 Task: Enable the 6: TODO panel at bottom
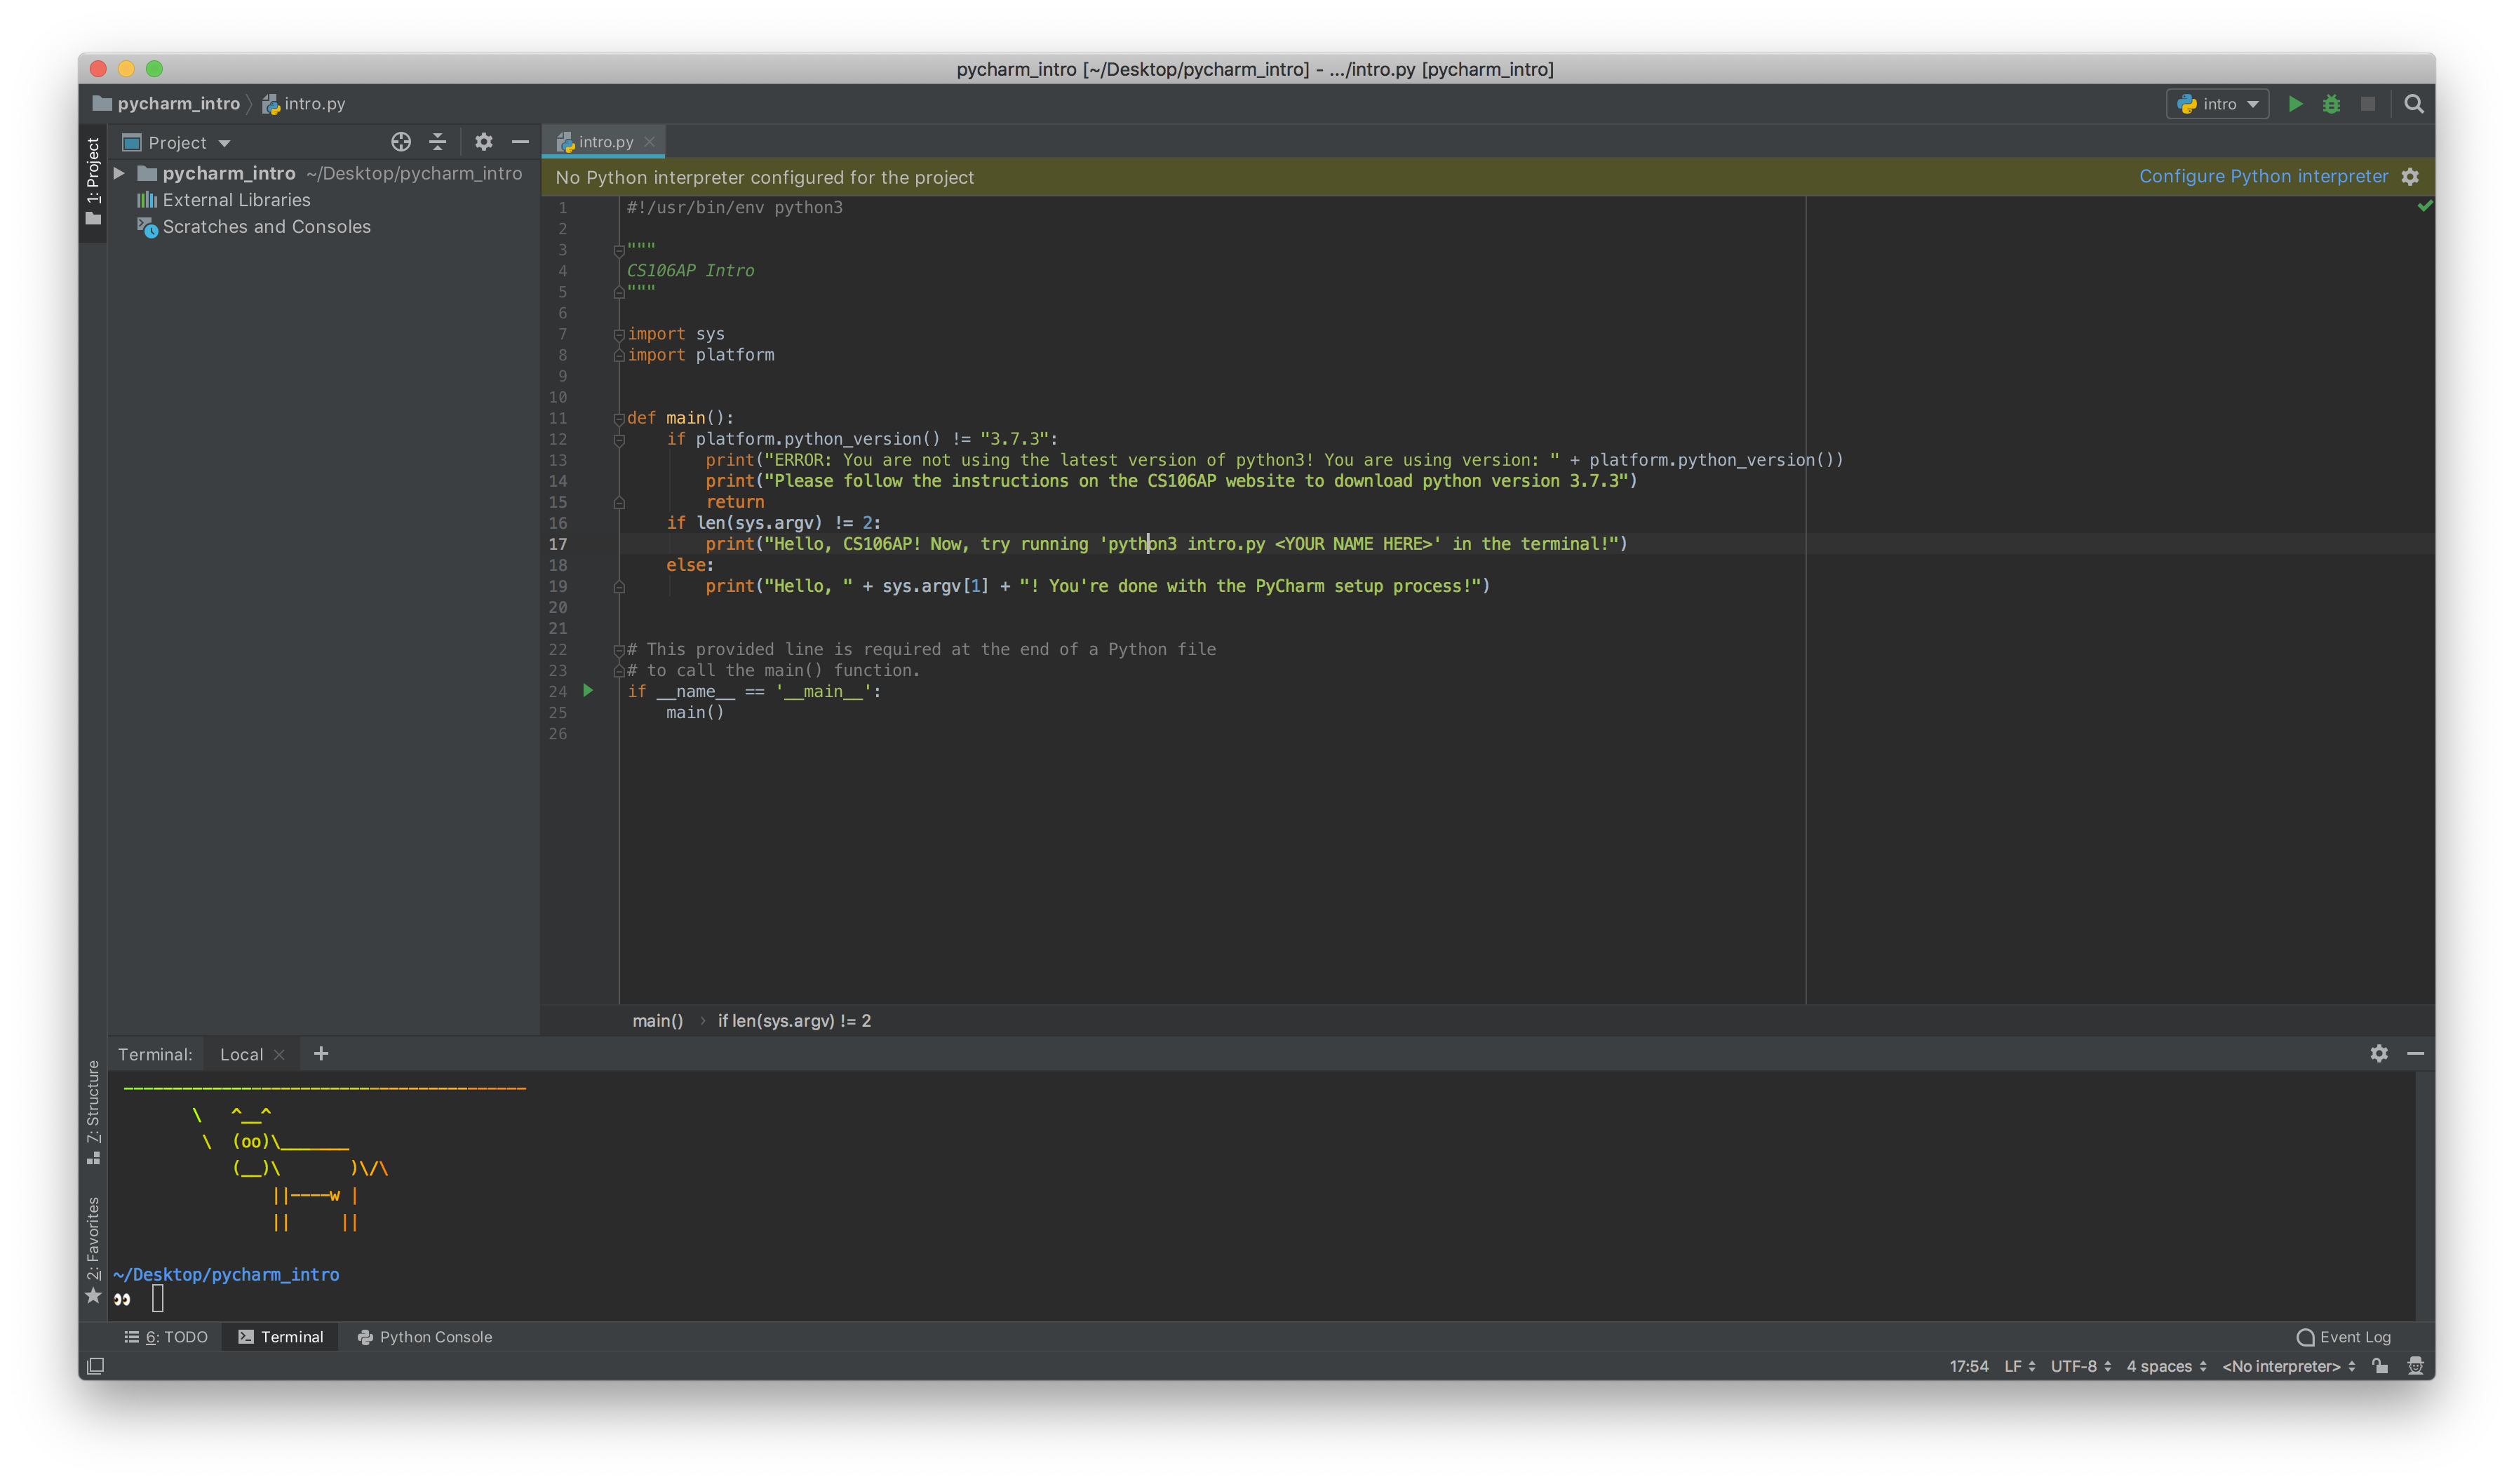coord(170,1335)
